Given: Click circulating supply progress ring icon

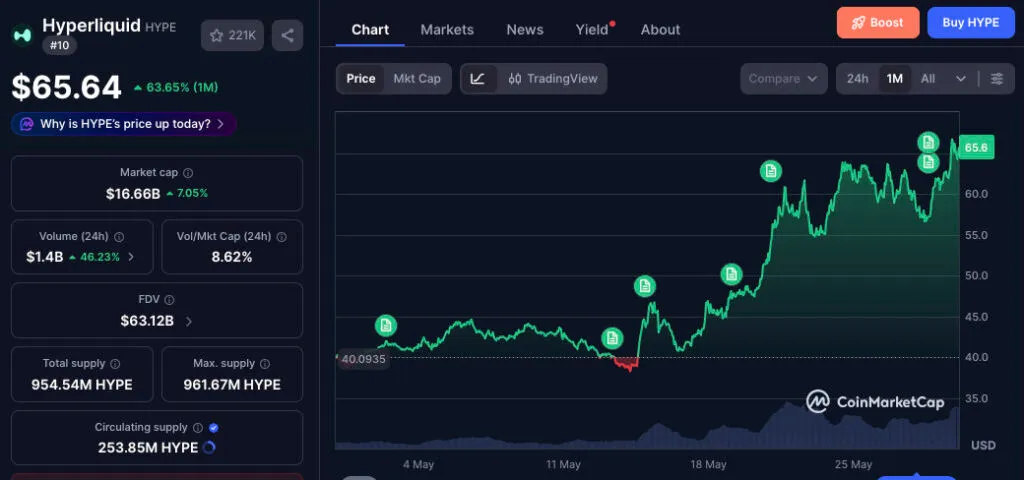Looking at the screenshot, I should pos(210,447).
